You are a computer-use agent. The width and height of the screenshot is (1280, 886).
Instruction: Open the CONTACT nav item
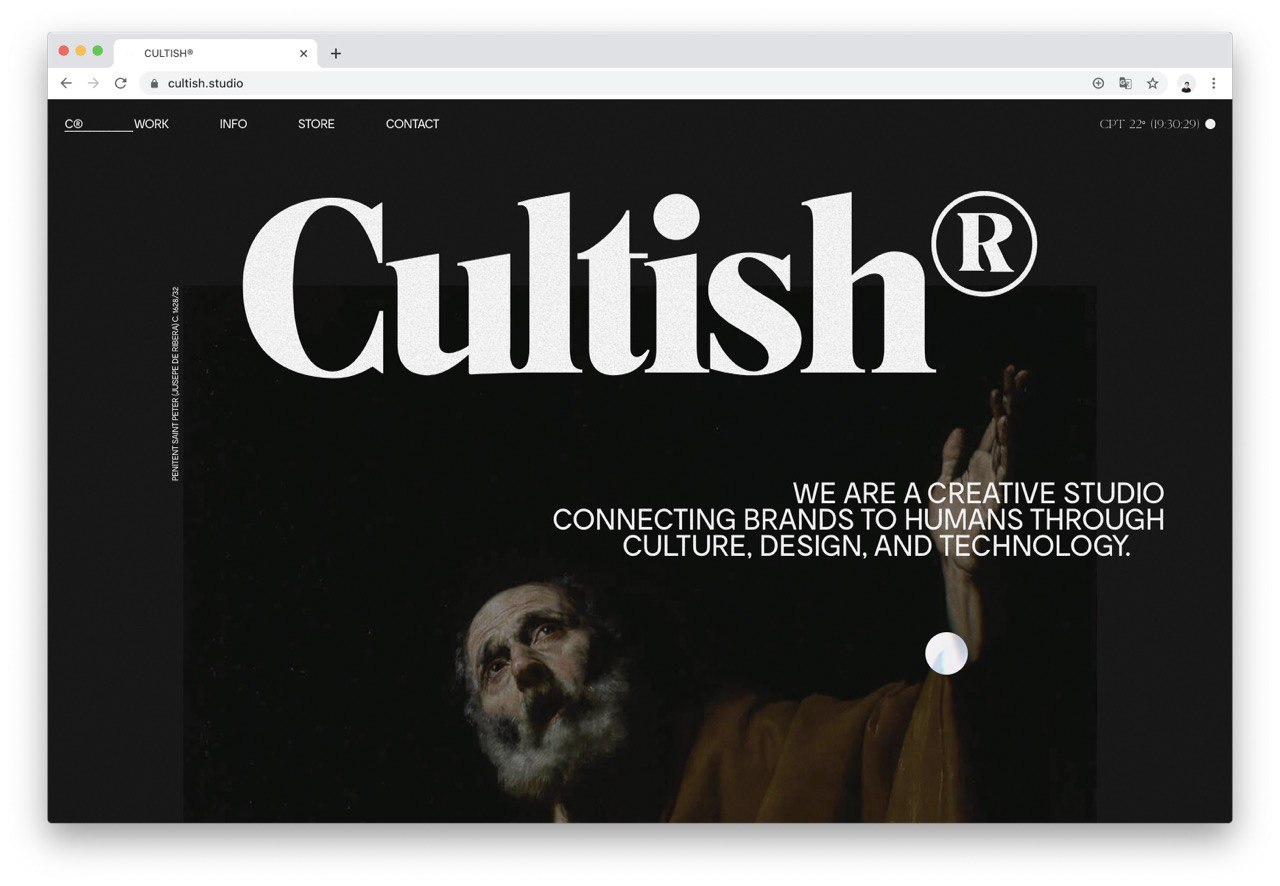412,124
